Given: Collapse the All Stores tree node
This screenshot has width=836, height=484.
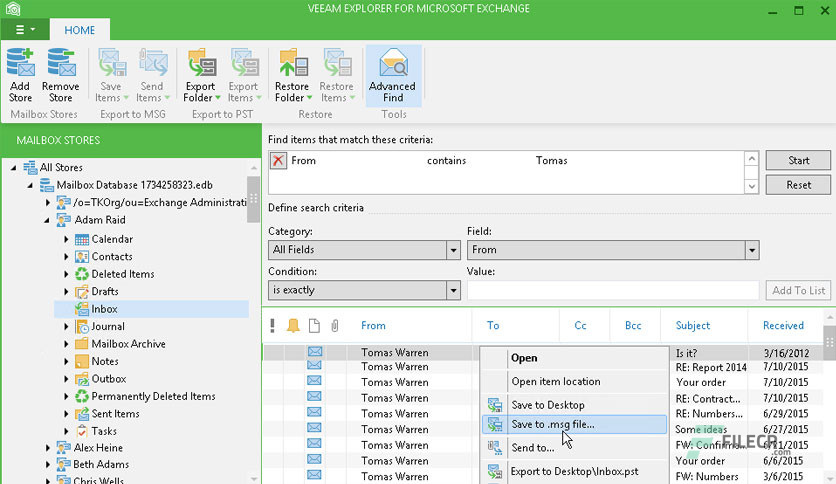Looking at the screenshot, I should [13, 168].
